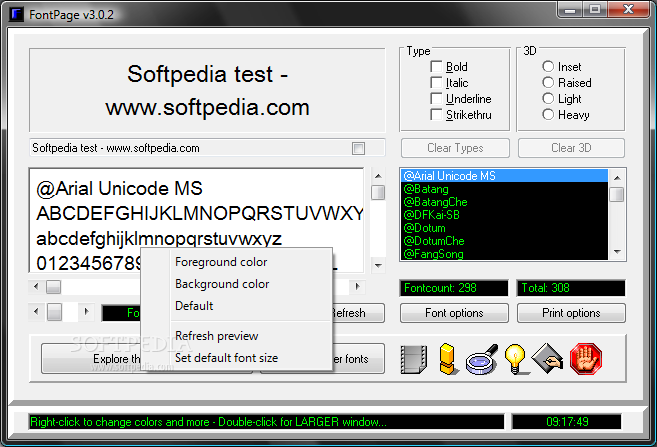The width and height of the screenshot is (657, 447).
Task: Click the font list scroll up arrow
Action: click(x=617, y=178)
